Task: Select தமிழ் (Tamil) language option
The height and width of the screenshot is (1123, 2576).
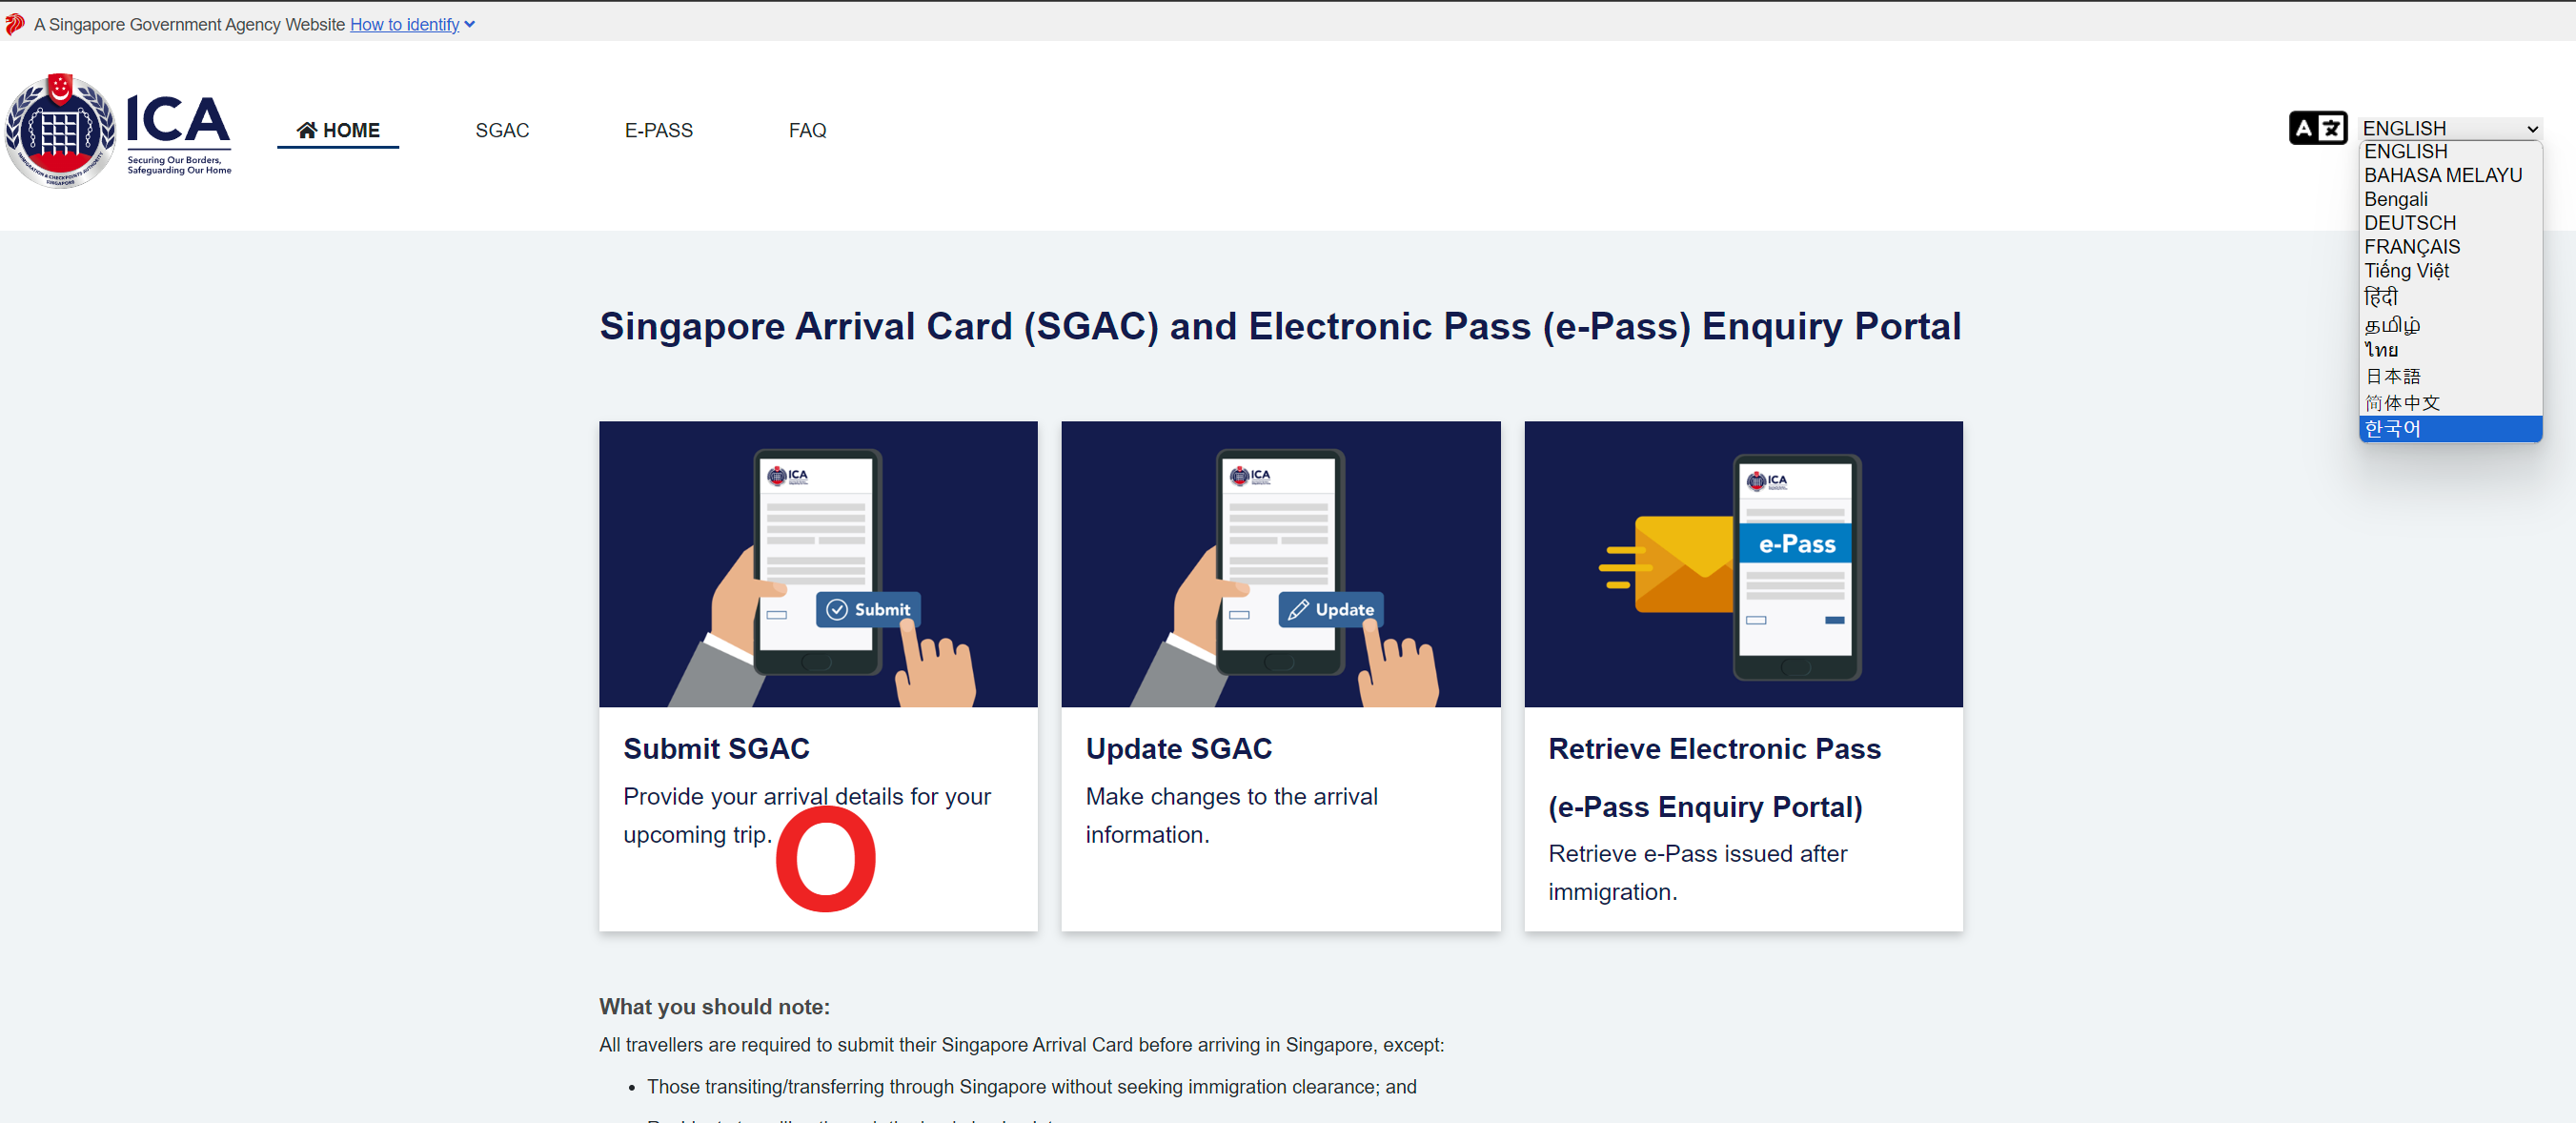Action: pos(2450,325)
